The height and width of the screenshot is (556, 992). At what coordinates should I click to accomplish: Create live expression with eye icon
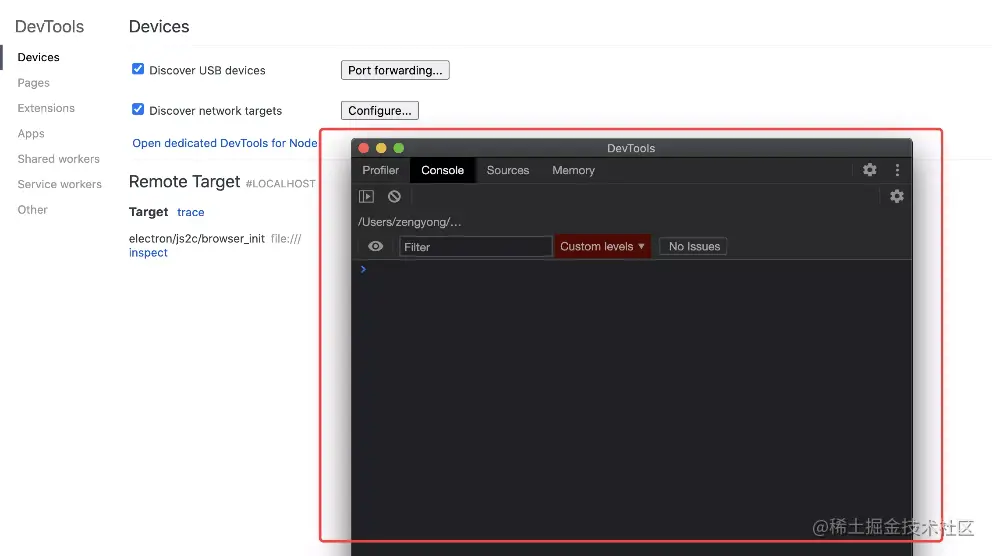(x=375, y=246)
